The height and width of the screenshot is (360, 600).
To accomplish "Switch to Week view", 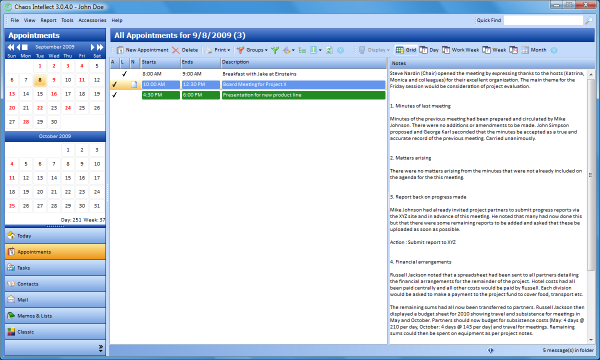I will click(494, 50).
